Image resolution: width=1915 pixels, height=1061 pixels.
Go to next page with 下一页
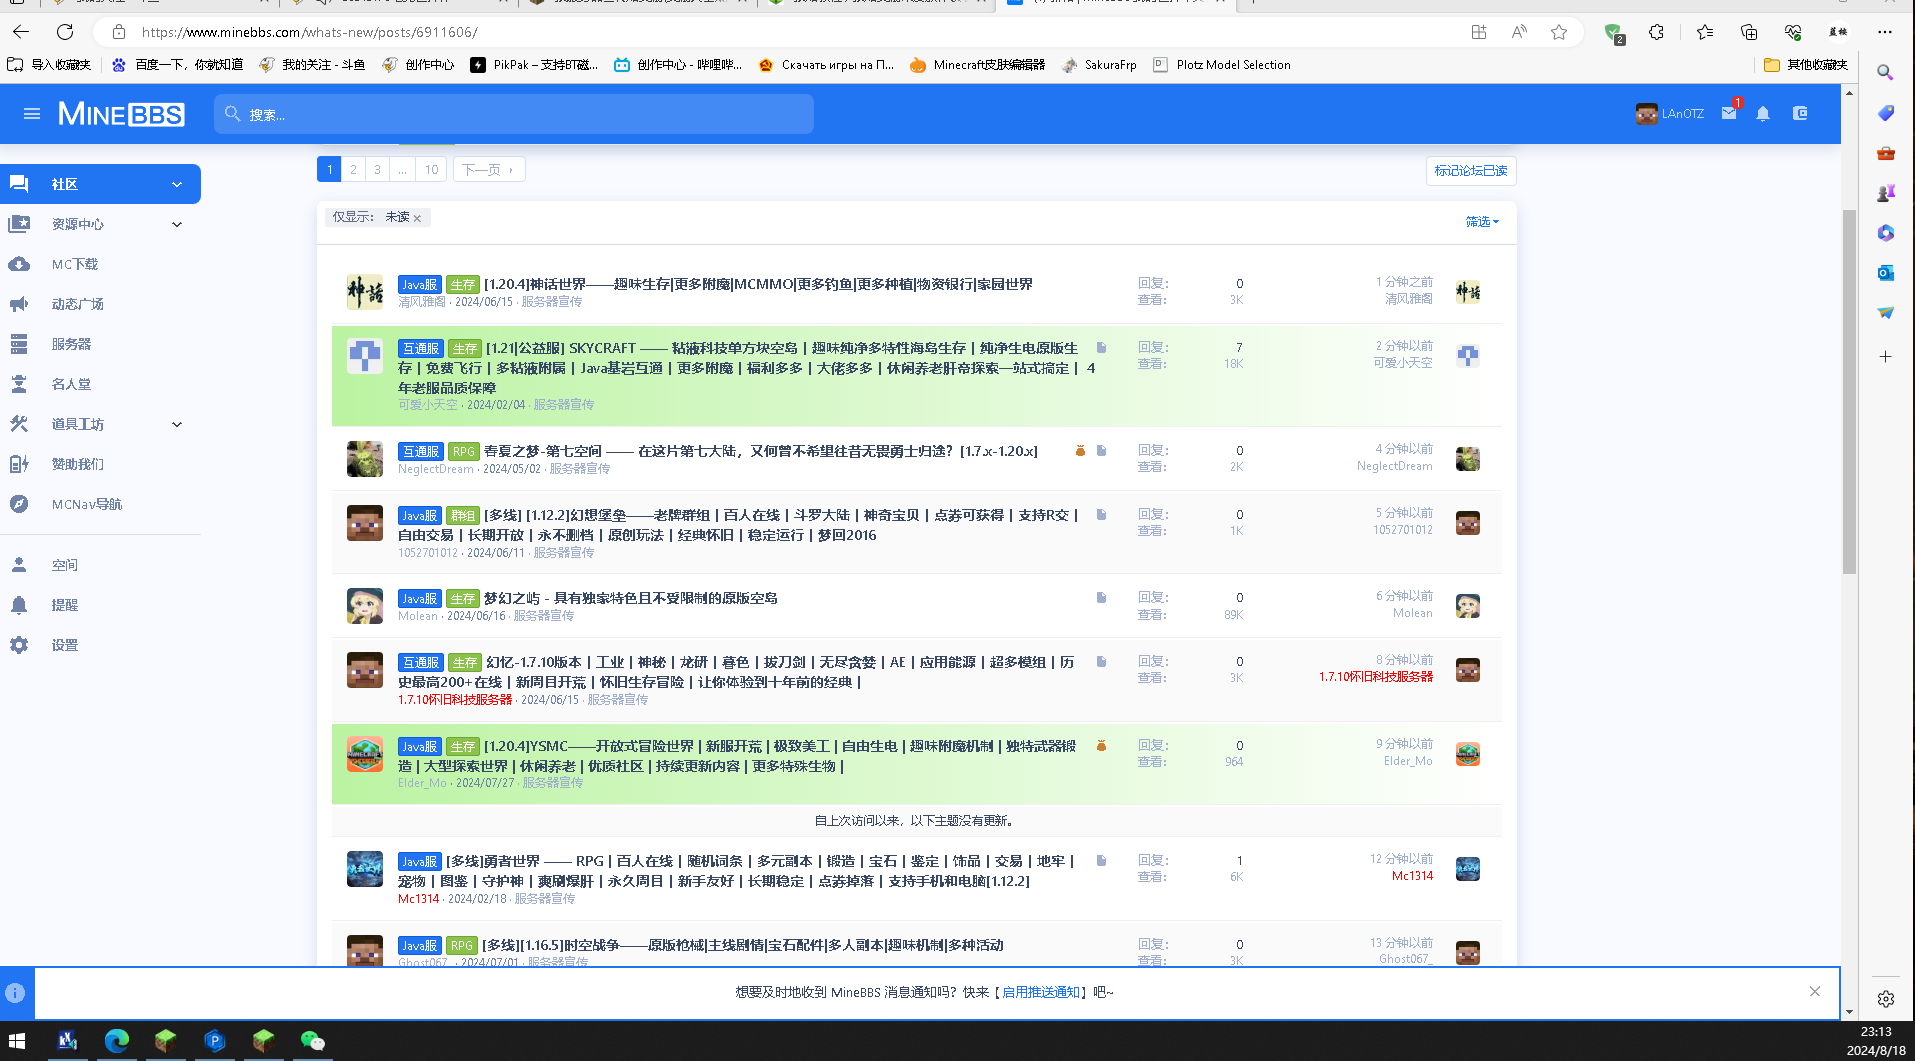pos(488,170)
